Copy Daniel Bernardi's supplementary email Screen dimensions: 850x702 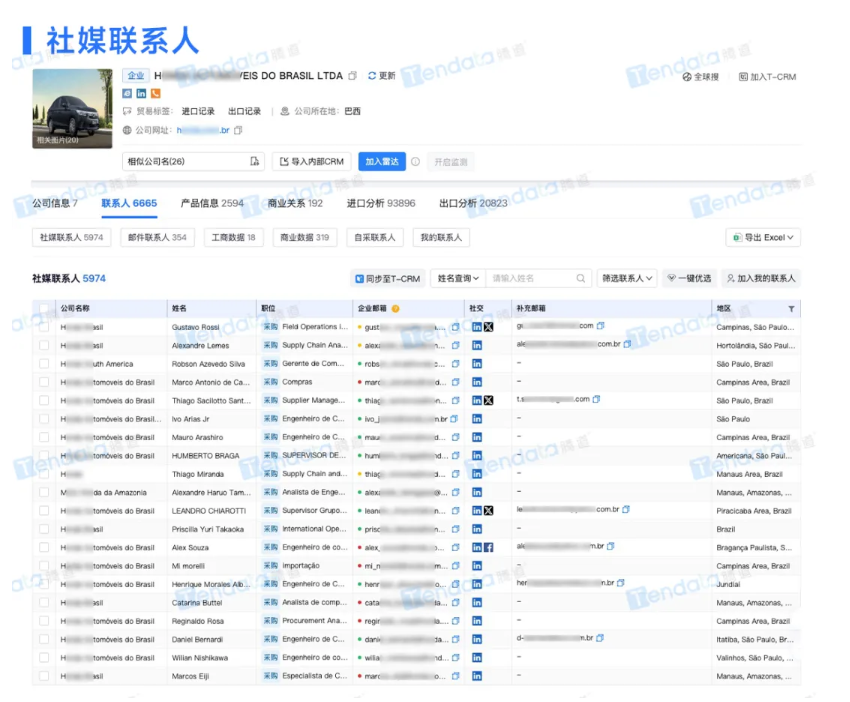pyautogui.click(x=600, y=638)
